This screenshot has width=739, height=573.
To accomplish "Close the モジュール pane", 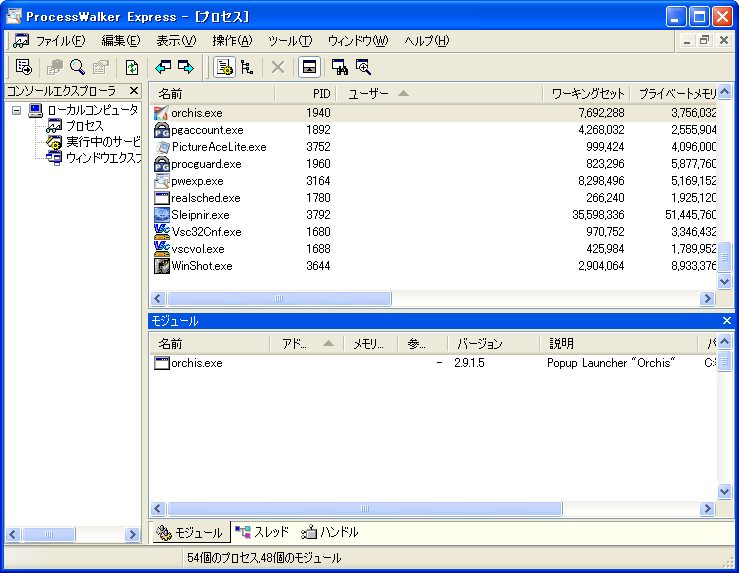I will 727,321.
